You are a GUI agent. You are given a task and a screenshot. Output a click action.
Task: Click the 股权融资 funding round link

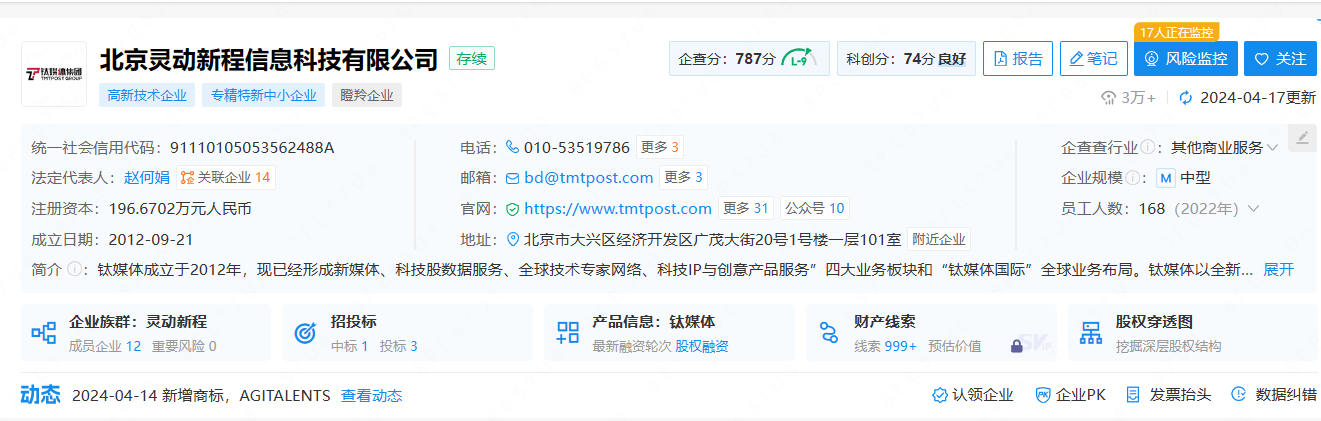click(702, 346)
